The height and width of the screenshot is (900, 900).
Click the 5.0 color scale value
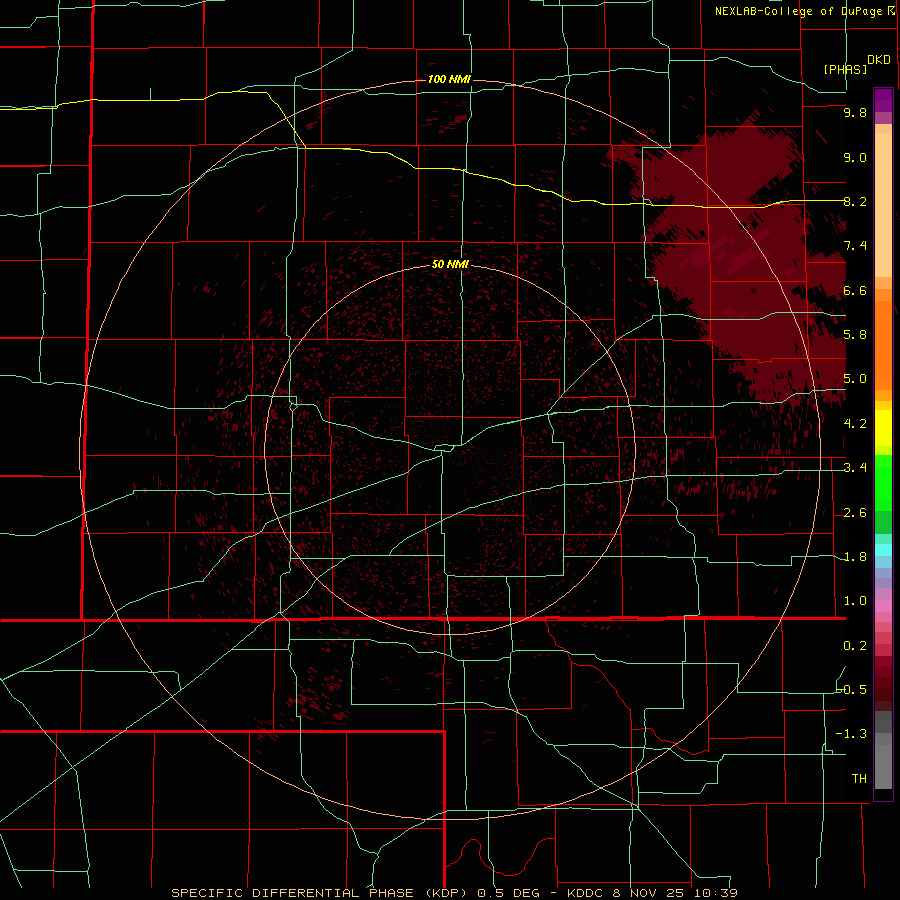(855, 379)
